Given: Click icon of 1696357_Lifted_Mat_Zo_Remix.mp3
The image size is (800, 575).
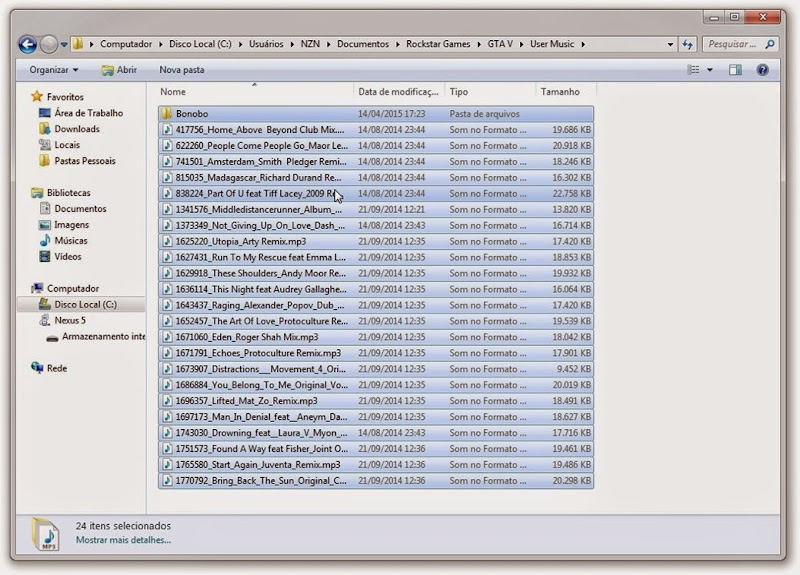Looking at the screenshot, I should click(167, 401).
